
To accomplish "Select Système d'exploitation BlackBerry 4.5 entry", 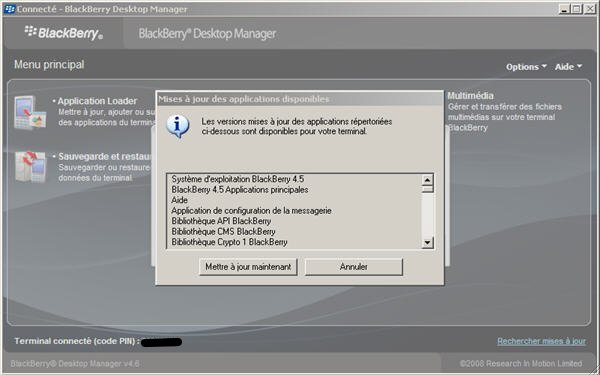I will 238,179.
